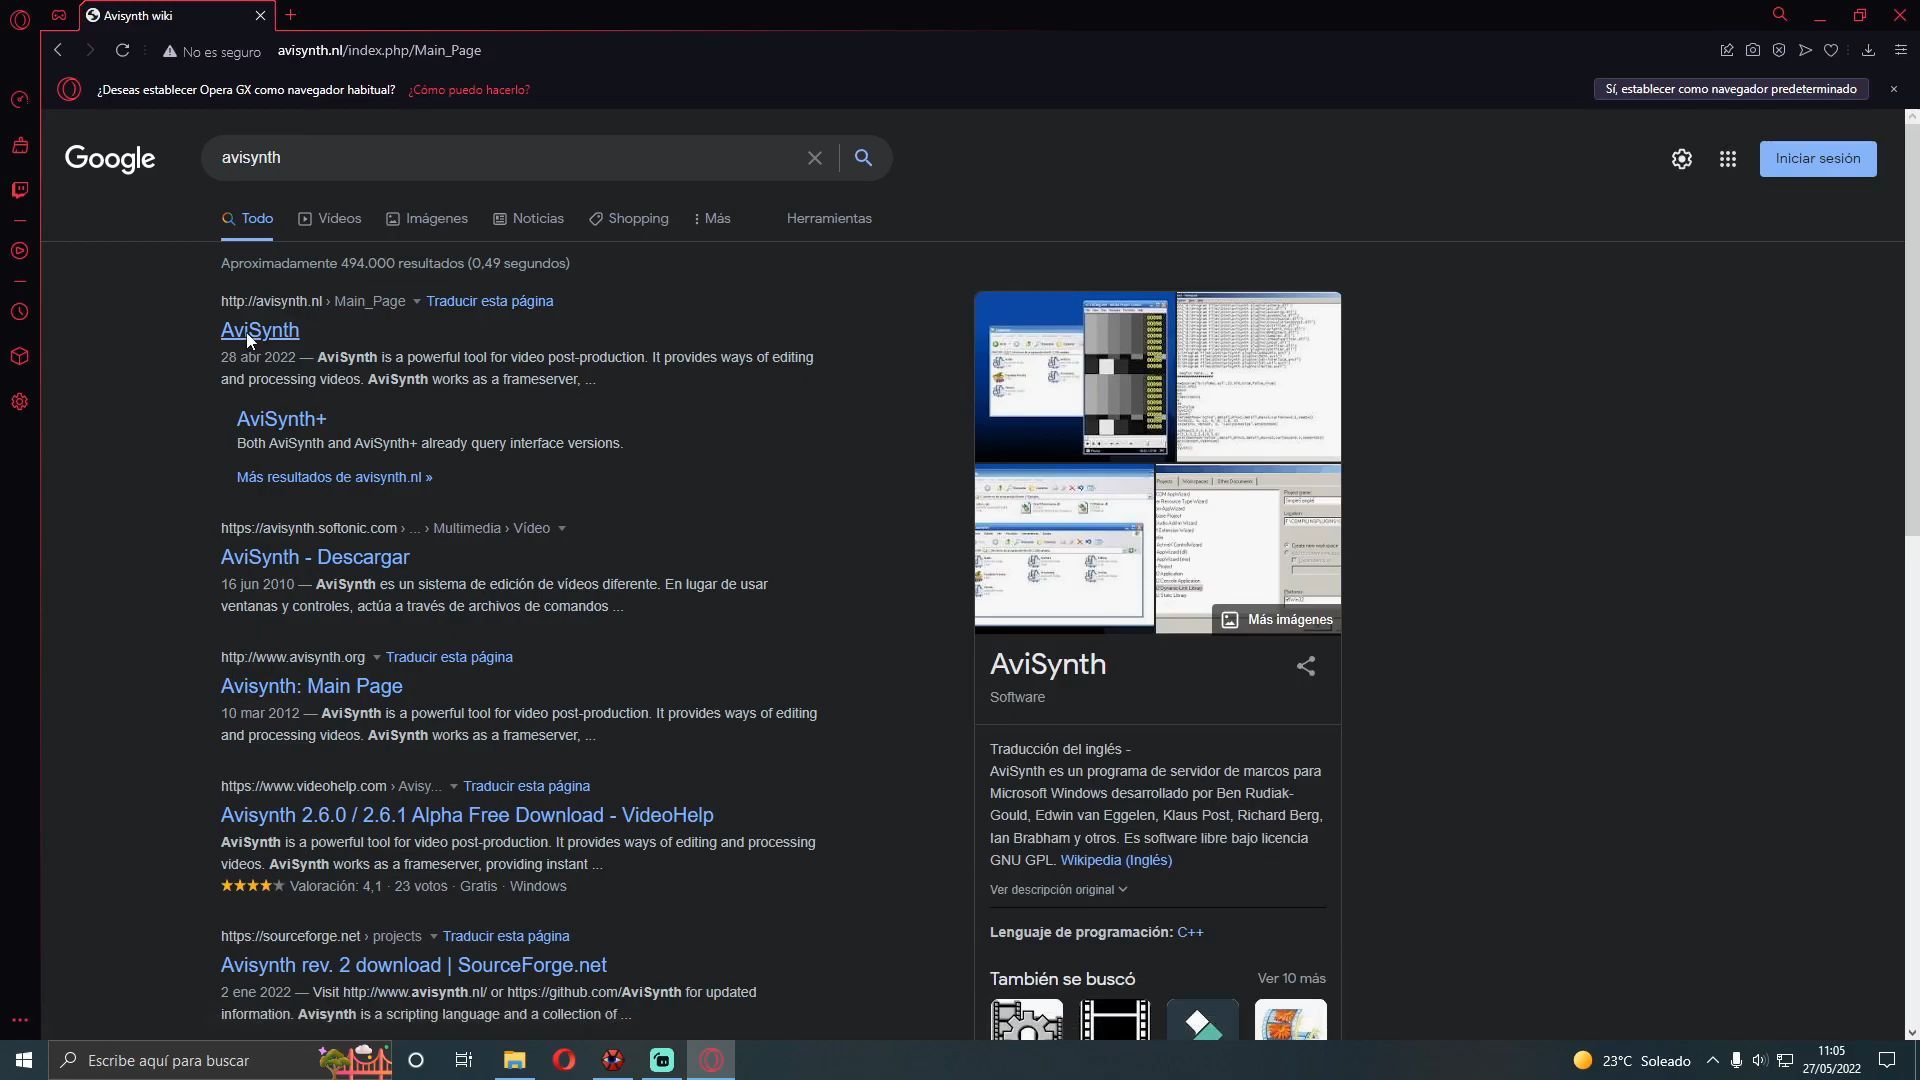1920x1080 pixels.
Task: Open Google quick settings gear
Action: (x=1682, y=159)
